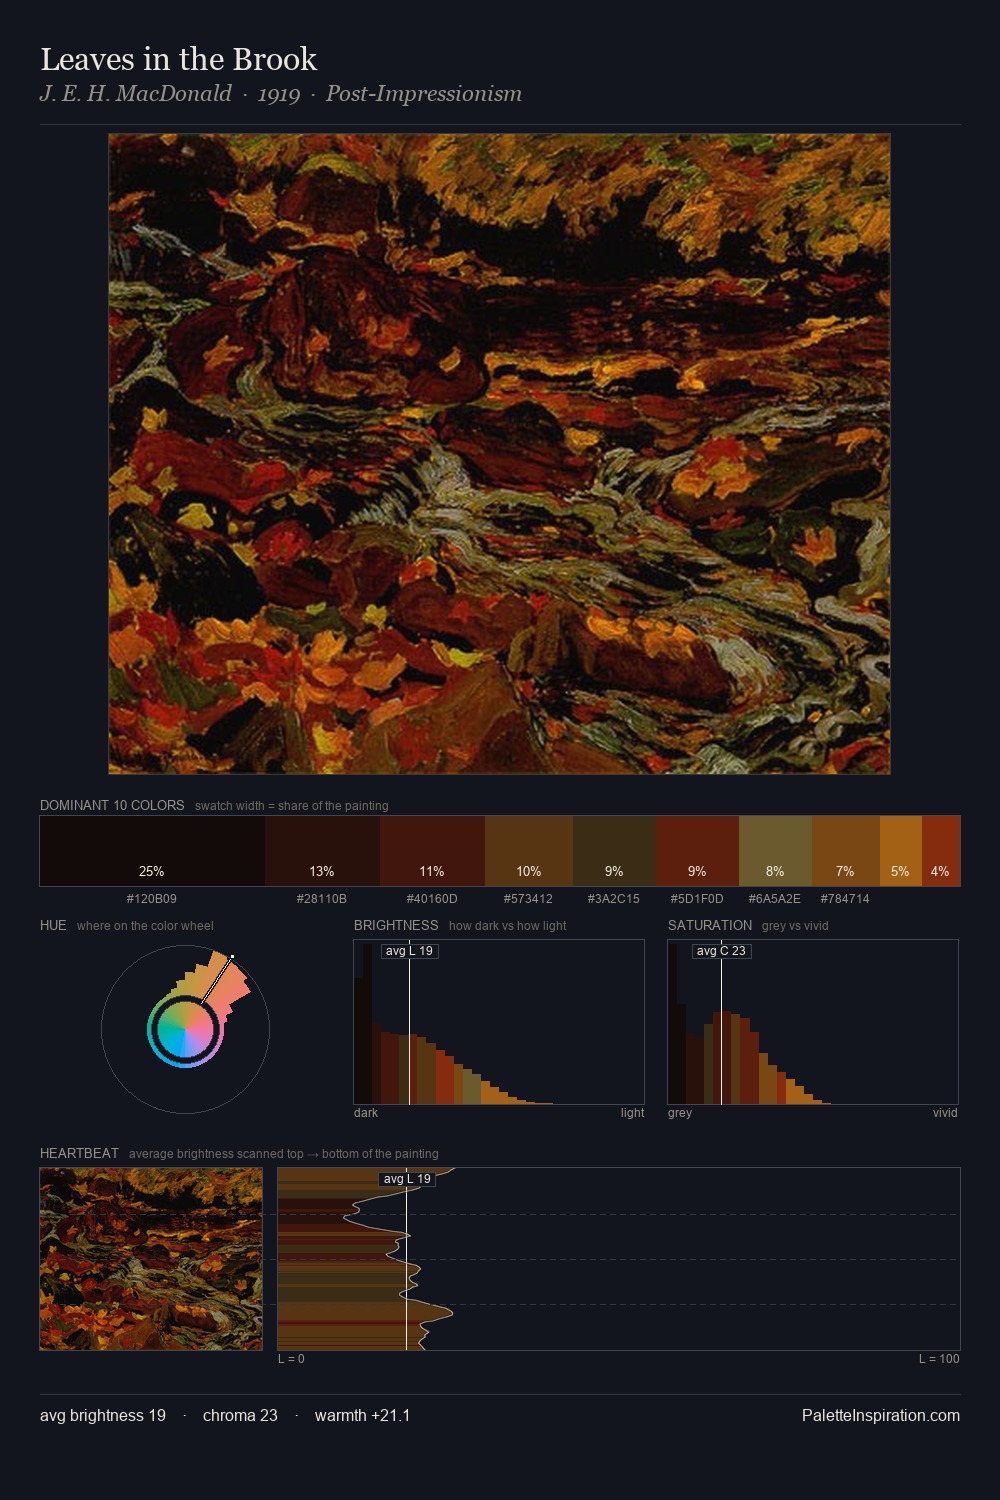Click the hex code #784714 label
Viewport: 1000px width, 1500px height.
pyautogui.click(x=845, y=899)
